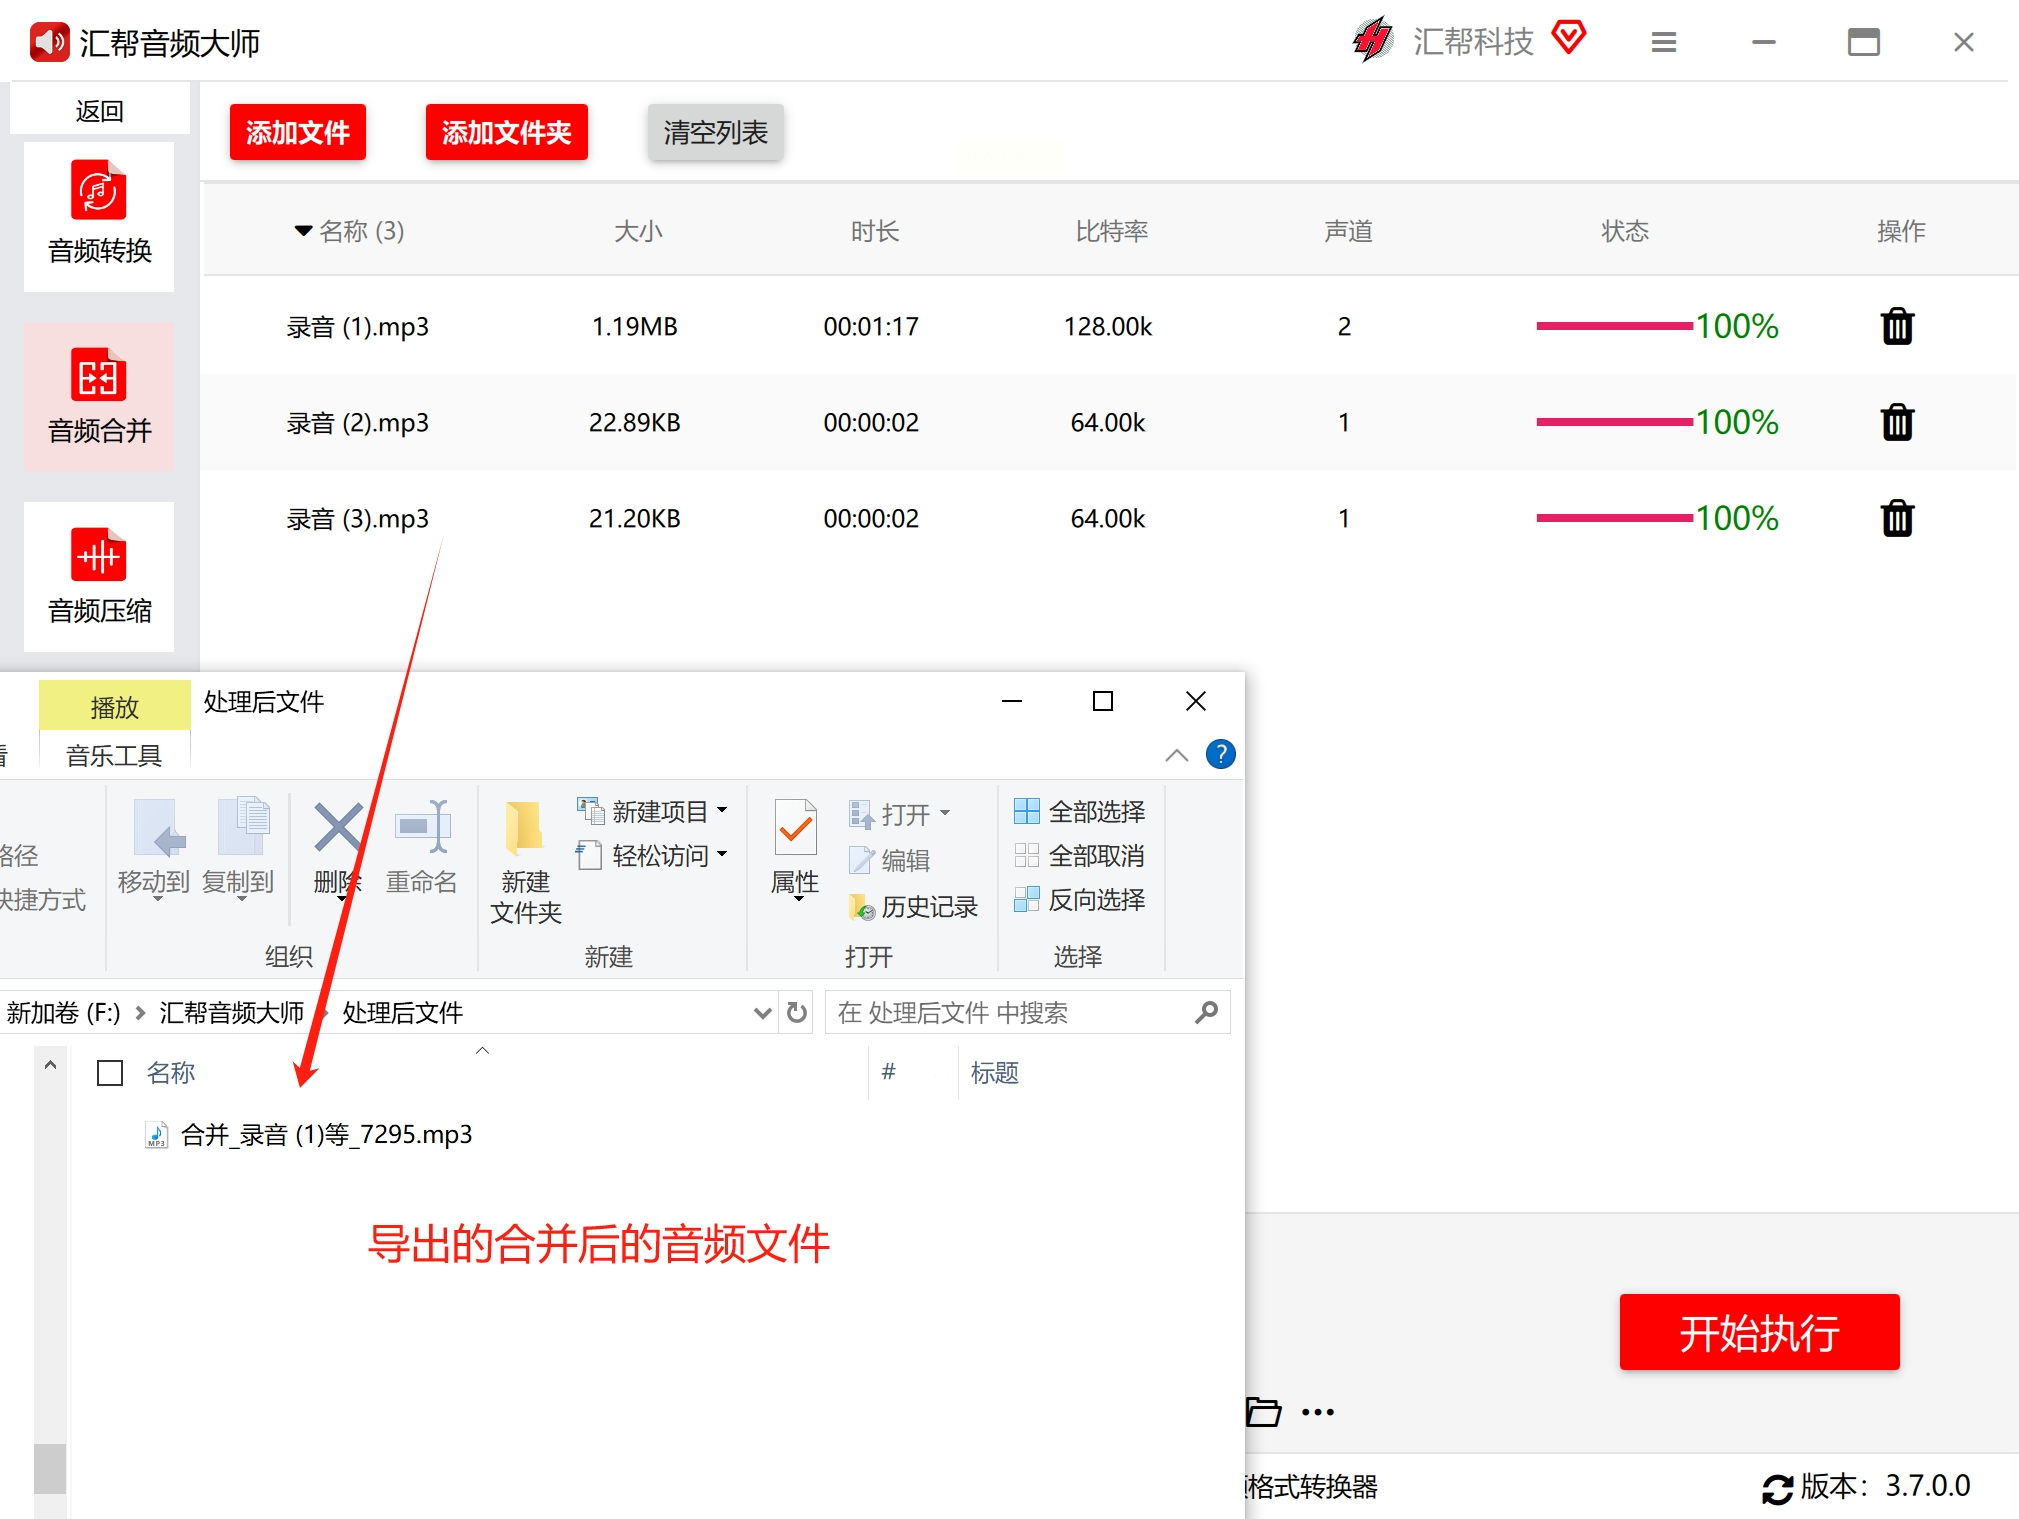Delete 录音 (3).mp3 with trash icon
This screenshot has height=1519, width=2019.
(x=1897, y=518)
